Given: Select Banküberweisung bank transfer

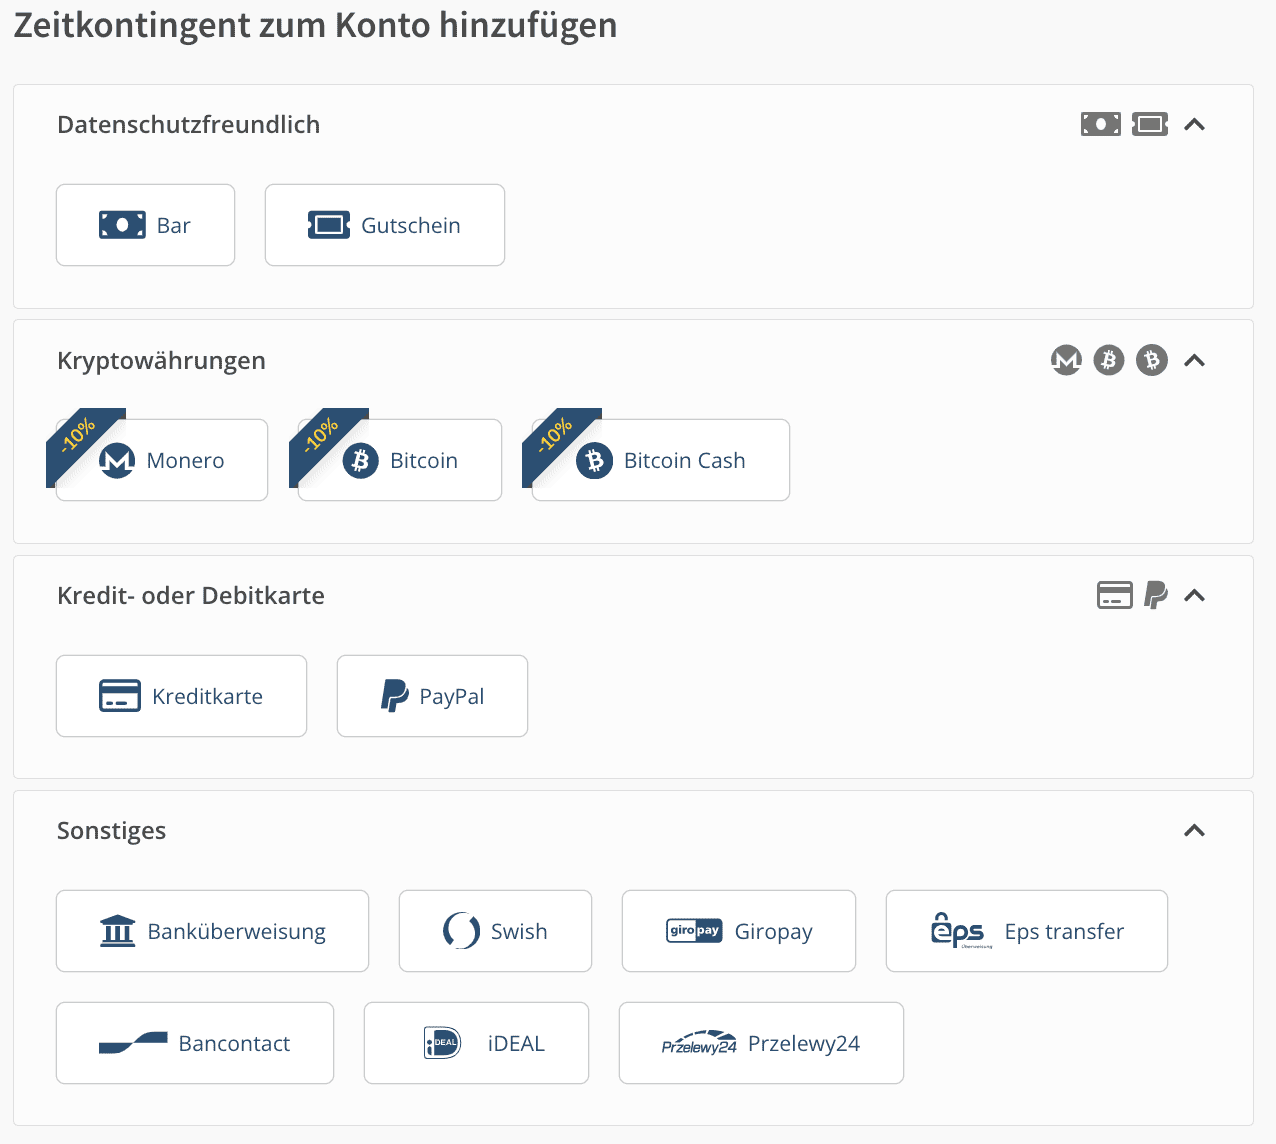Looking at the screenshot, I should 212,931.
